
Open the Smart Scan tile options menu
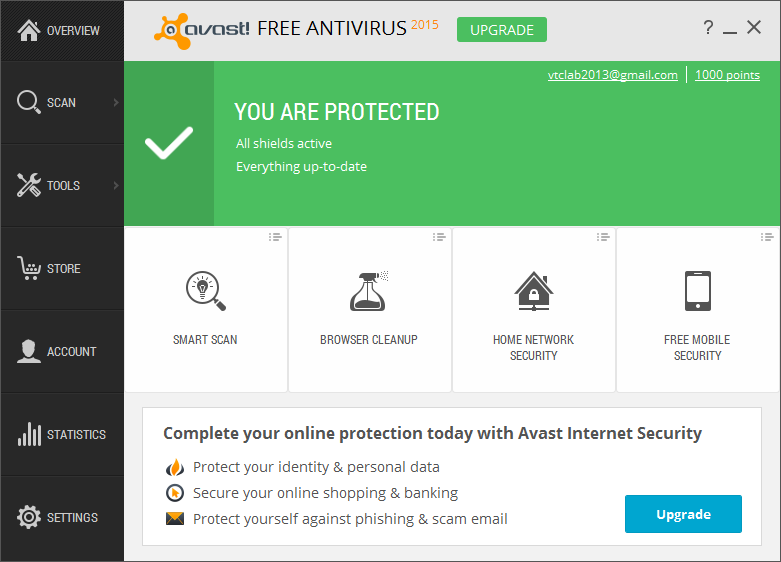pyautogui.click(x=275, y=237)
